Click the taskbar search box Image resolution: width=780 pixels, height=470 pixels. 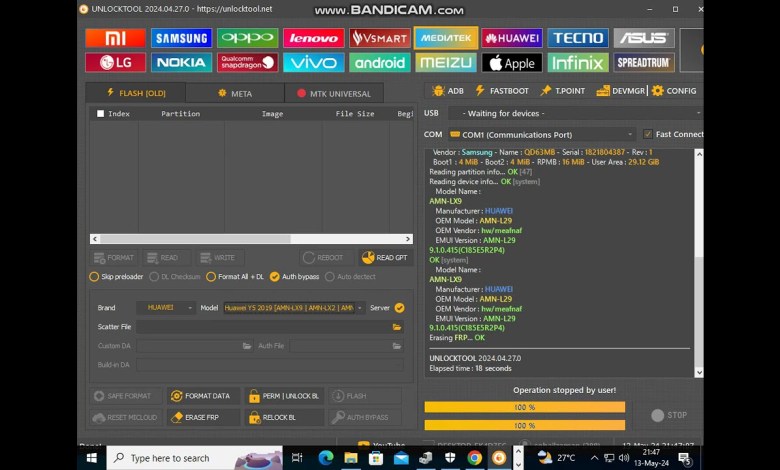tap(195, 458)
